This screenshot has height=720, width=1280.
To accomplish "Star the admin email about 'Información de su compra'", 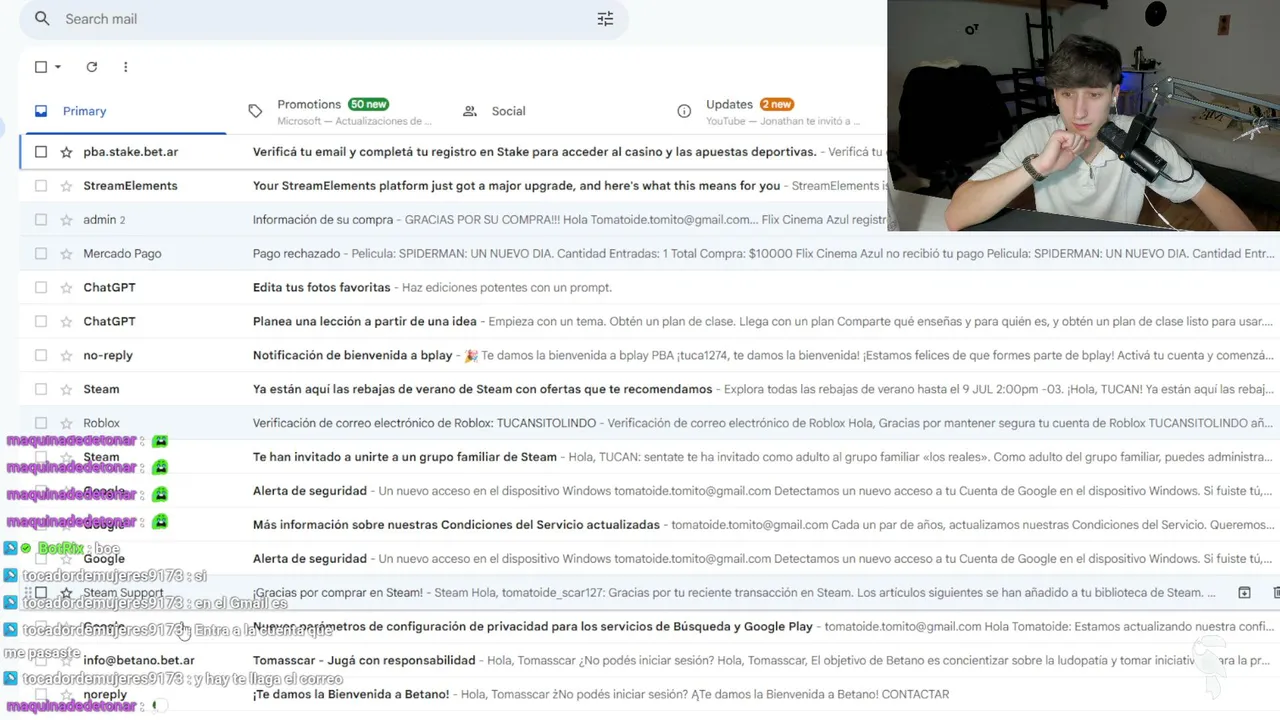I will [66, 220].
